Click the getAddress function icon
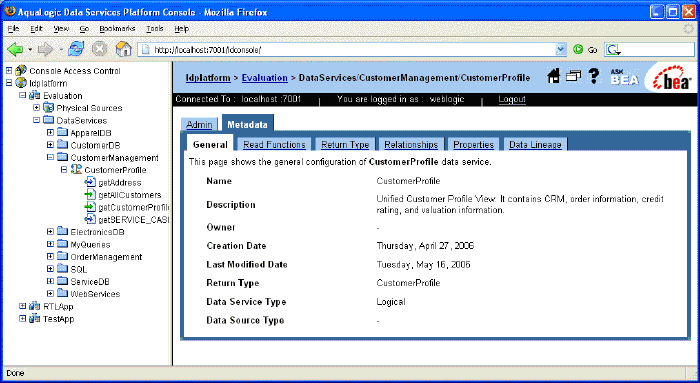This screenshot has width=700, height=383. pyautogui.click(x=90, y=182)
